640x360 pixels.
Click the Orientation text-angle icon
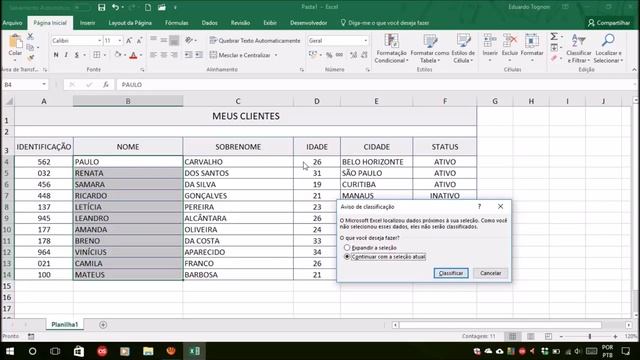[189, 40]
